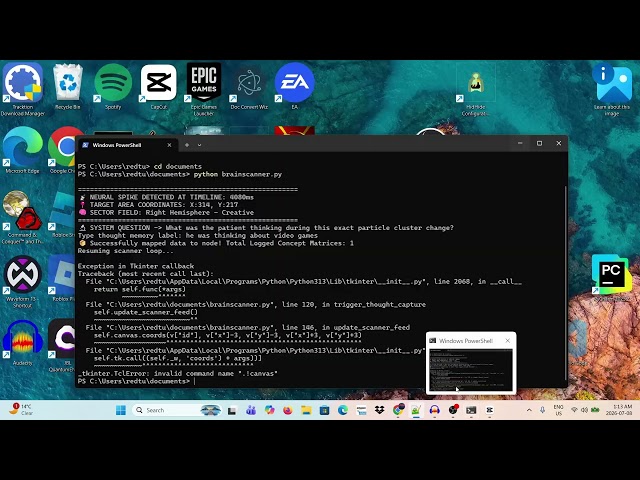
Task: Click the microphone tray icon
Action: click(x=542, y=410)
